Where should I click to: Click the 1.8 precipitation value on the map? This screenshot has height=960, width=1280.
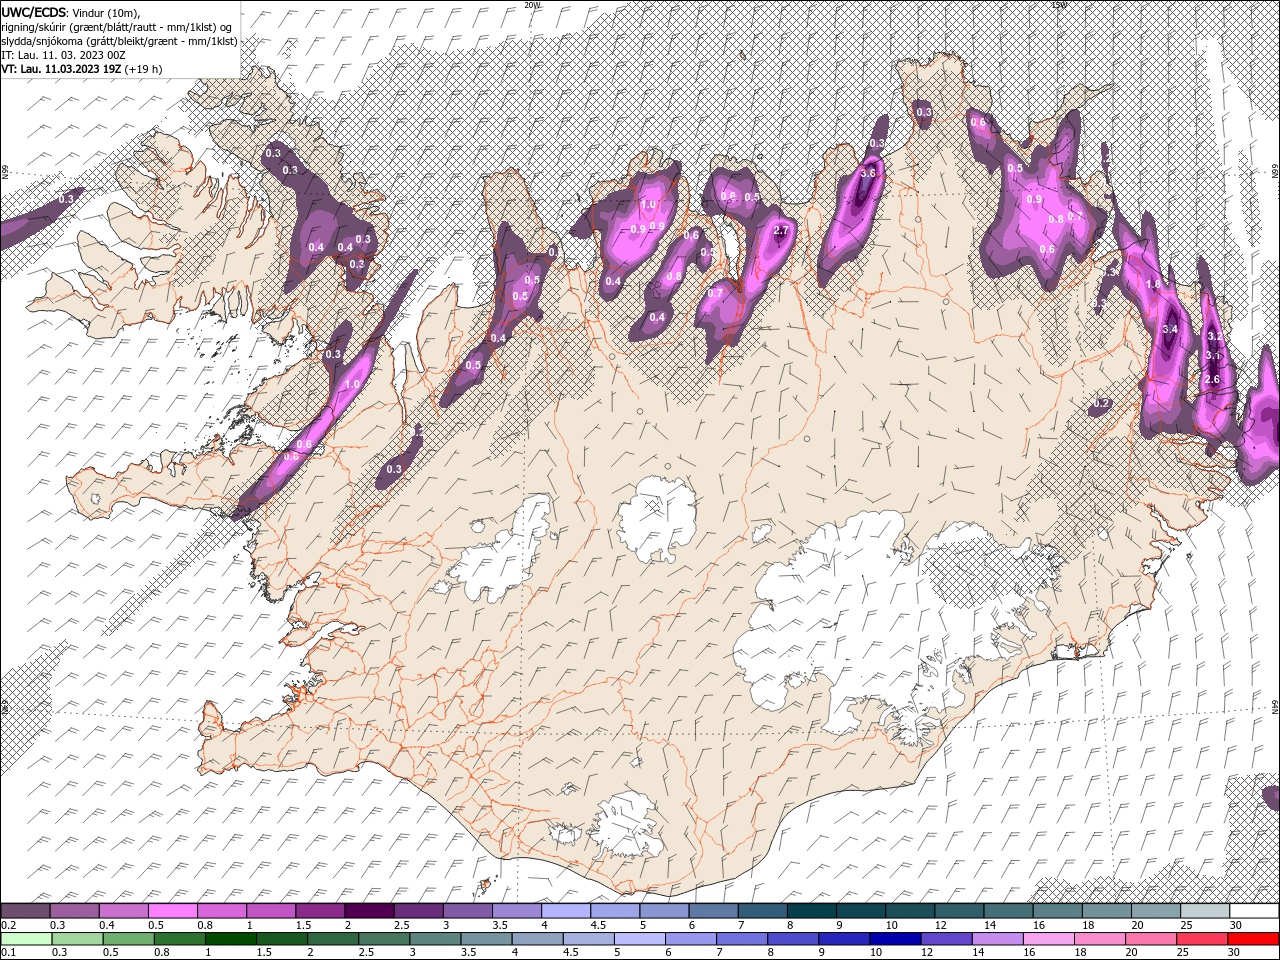(x=1152, y=285)
